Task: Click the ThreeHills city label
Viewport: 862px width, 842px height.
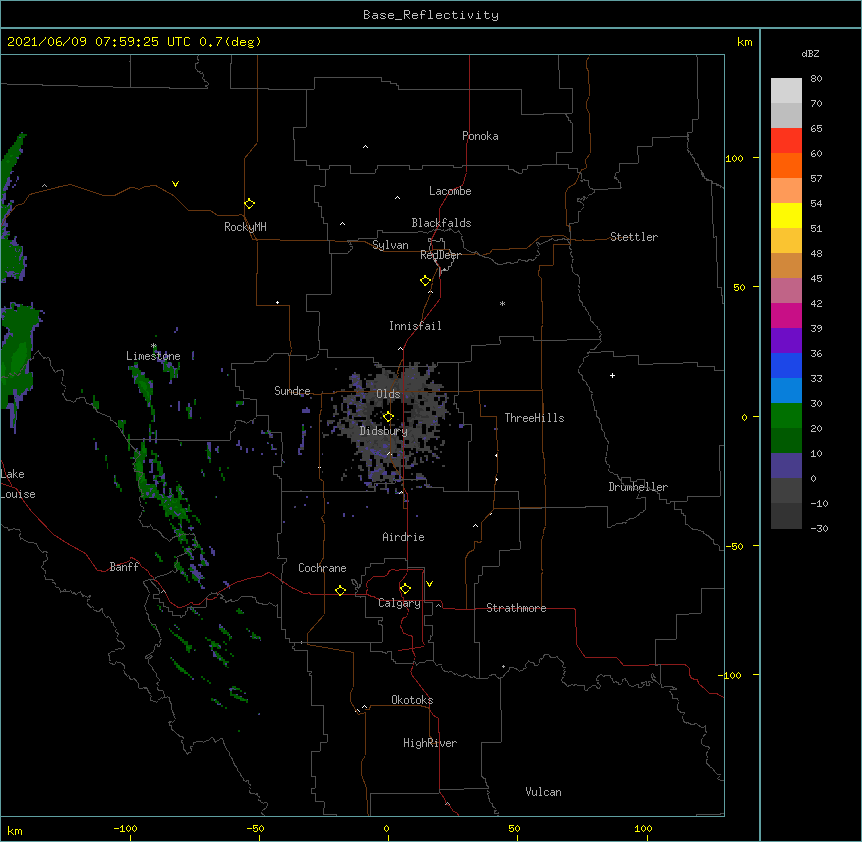Action: tap(534, 418)
